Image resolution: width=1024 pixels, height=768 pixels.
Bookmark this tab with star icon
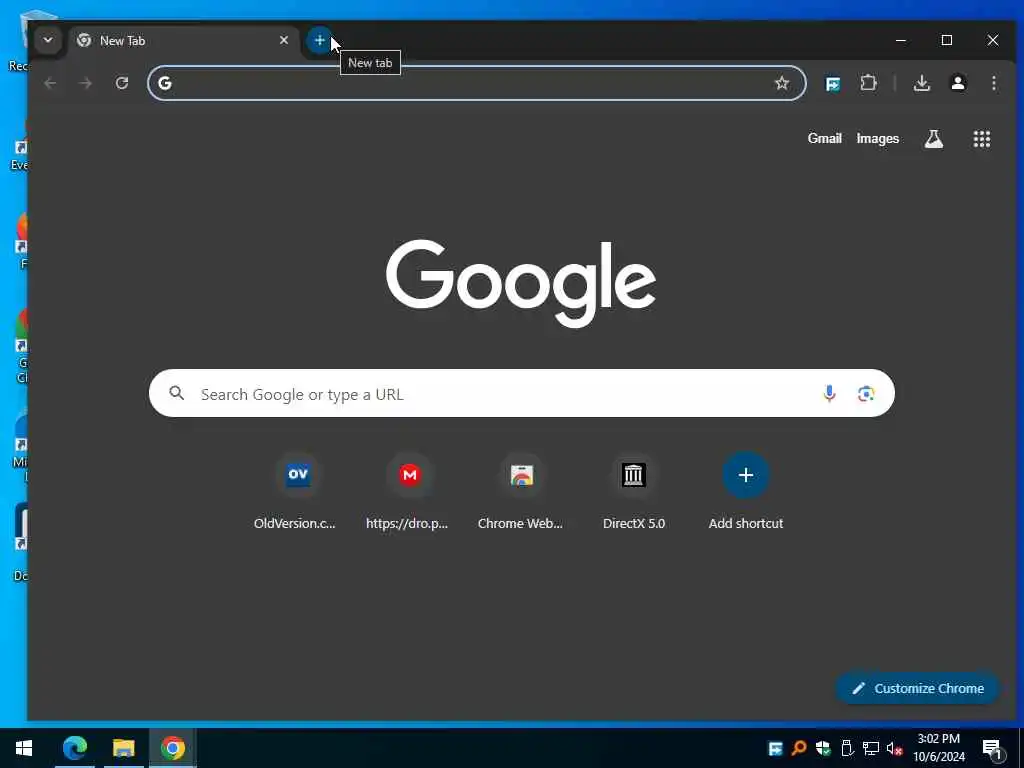[x=782, y=83]
